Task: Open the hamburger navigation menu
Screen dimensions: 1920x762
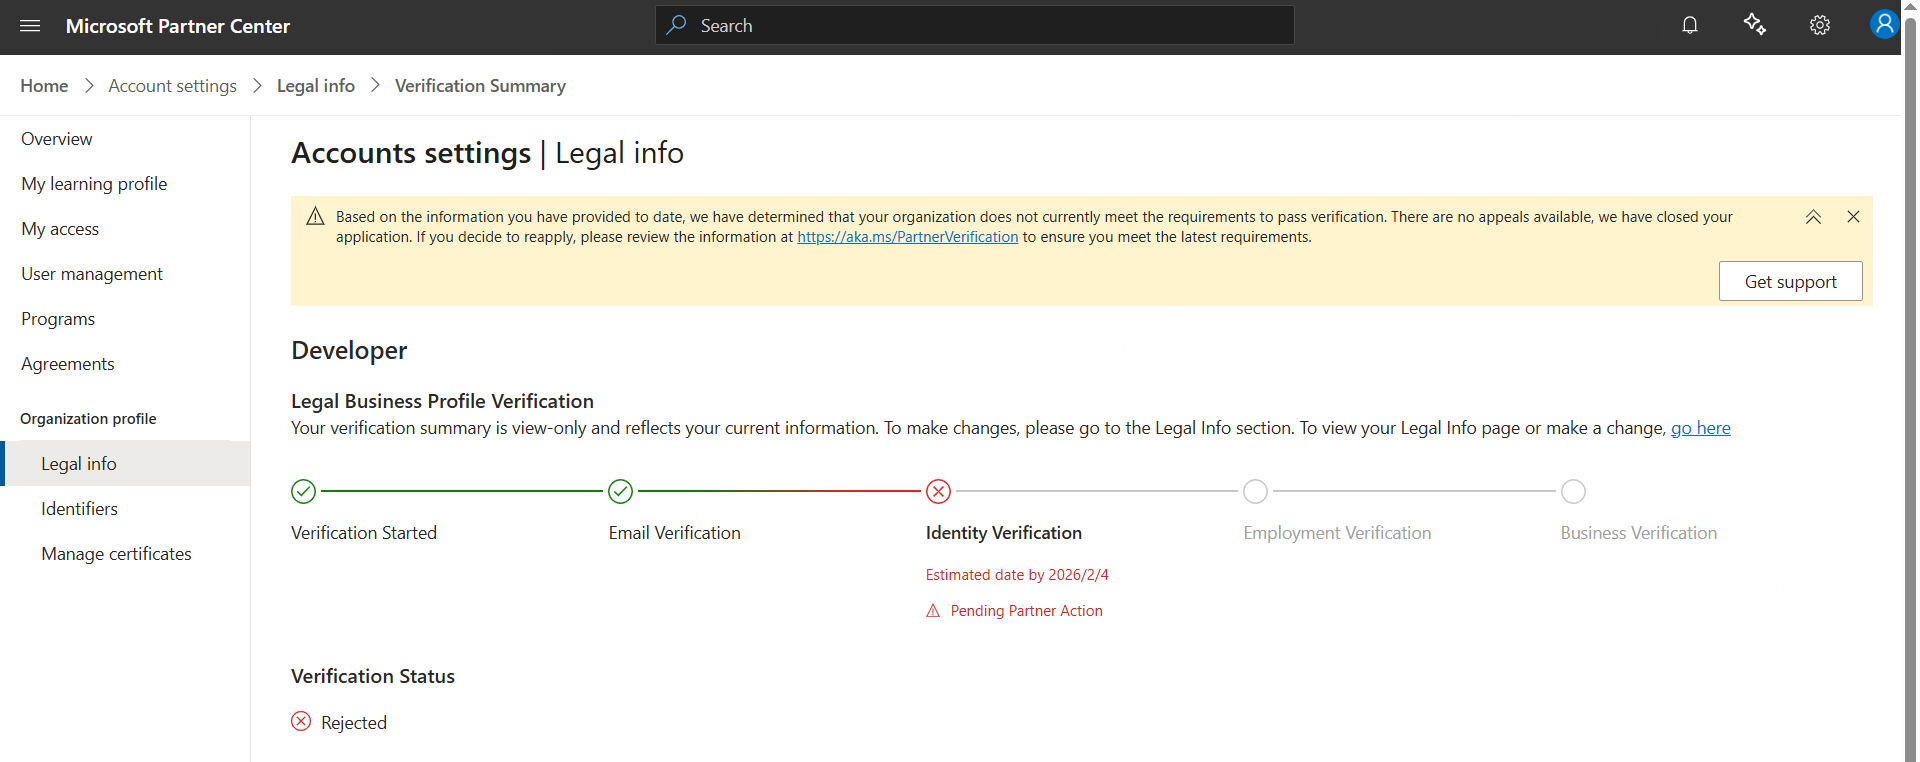Action: [x=30, y=26]
